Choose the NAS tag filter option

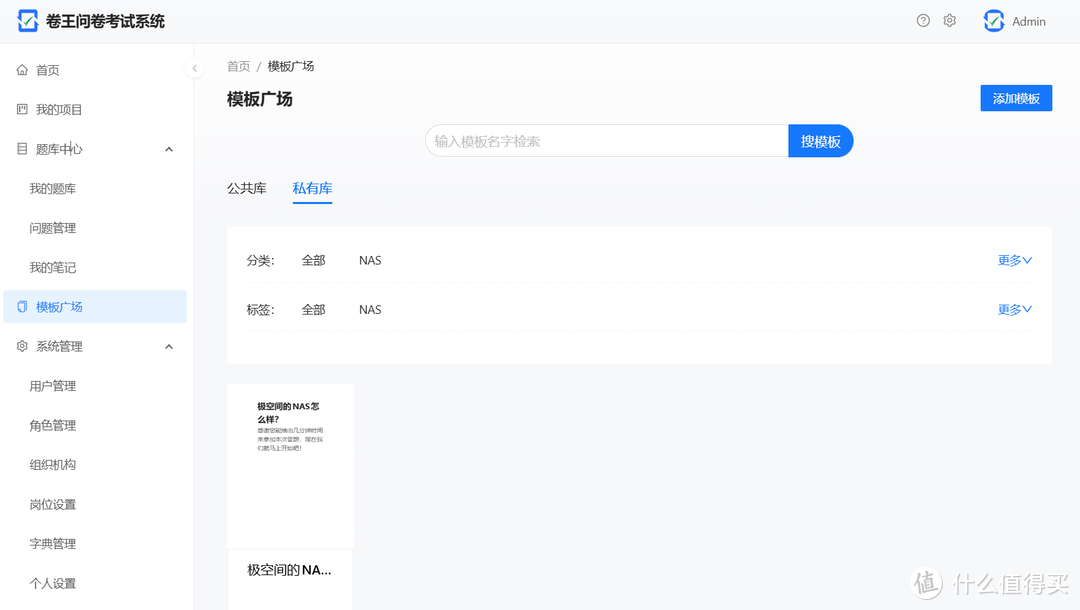tap(369, 309)
